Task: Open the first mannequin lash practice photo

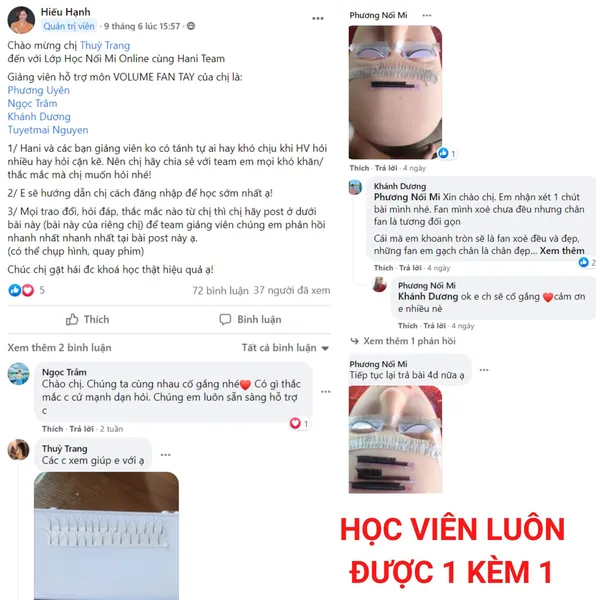Action: click(395, 92)
